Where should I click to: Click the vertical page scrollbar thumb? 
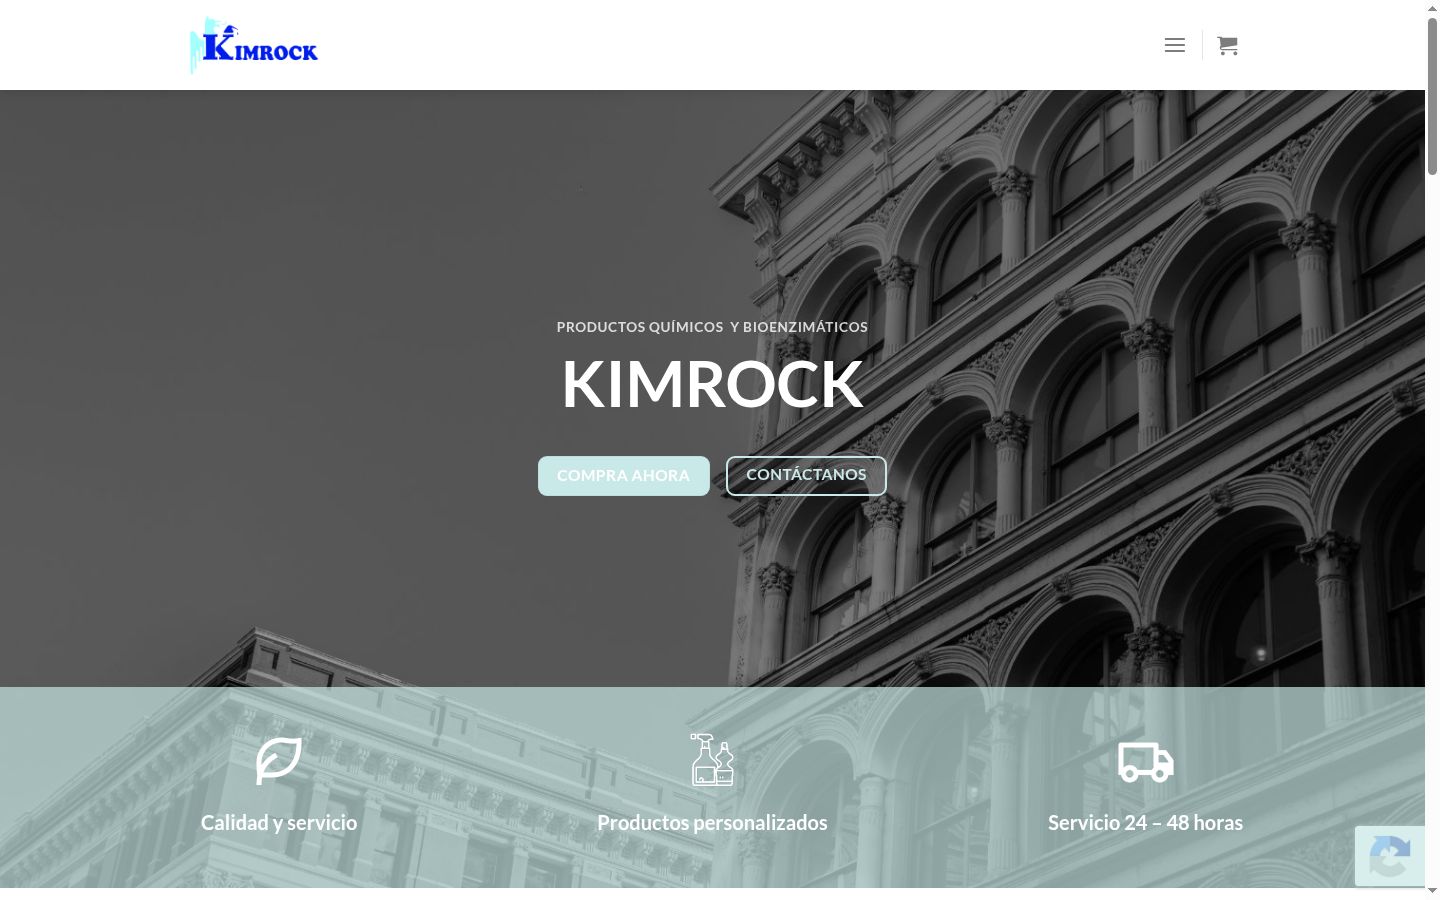coord(1432,97)
